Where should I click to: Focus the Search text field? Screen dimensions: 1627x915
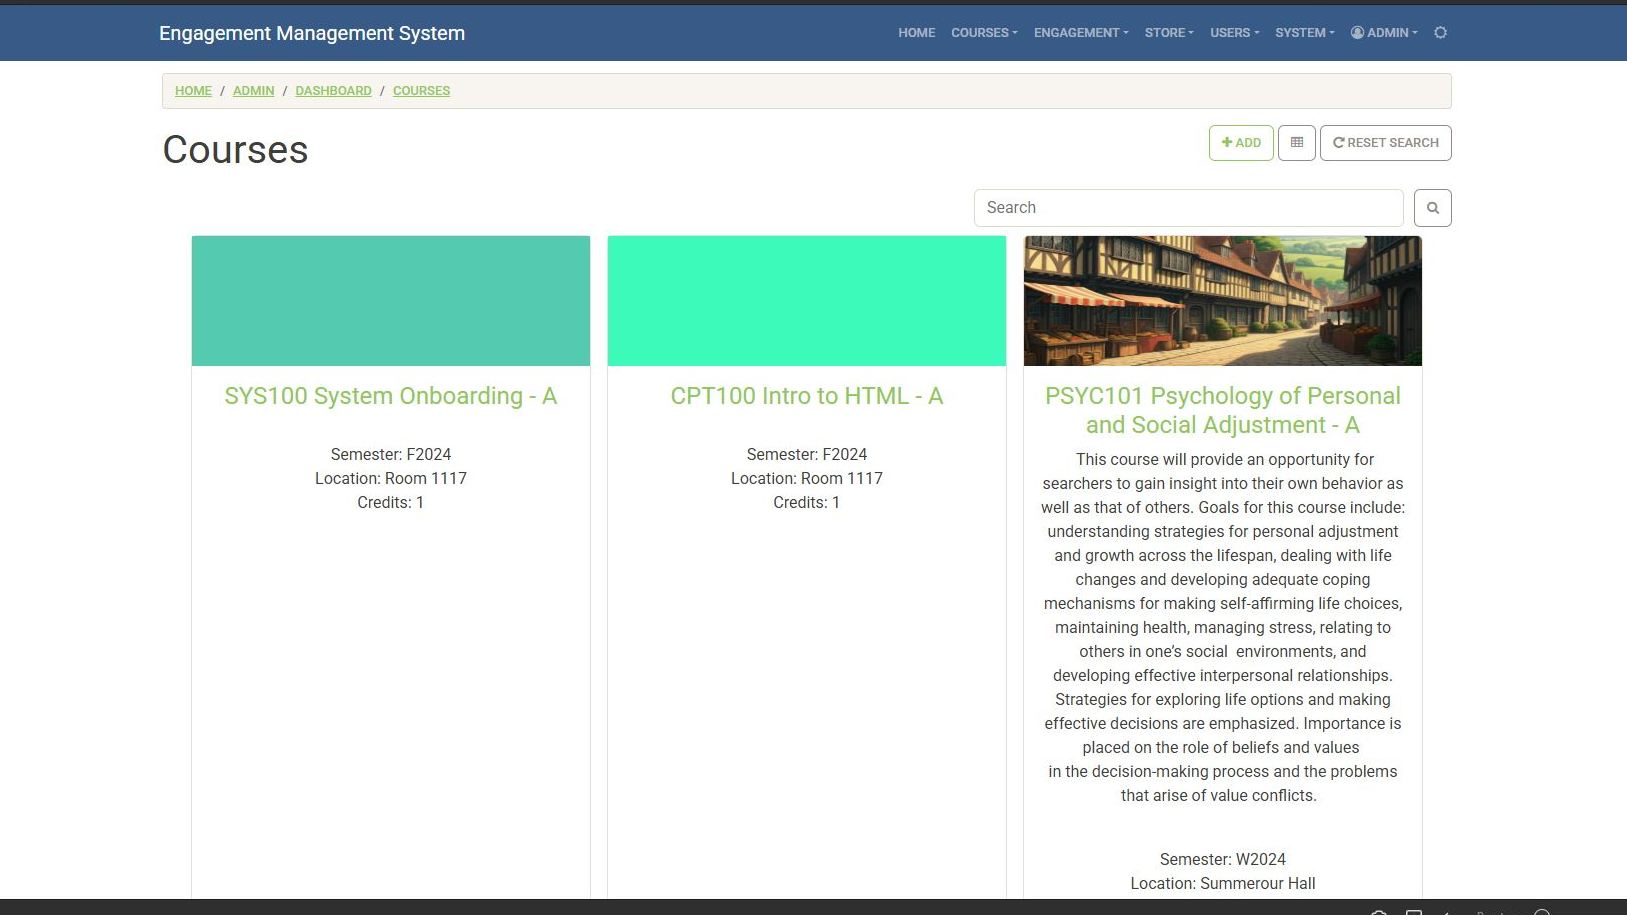pyautogui.click(x=1188, y=208)
